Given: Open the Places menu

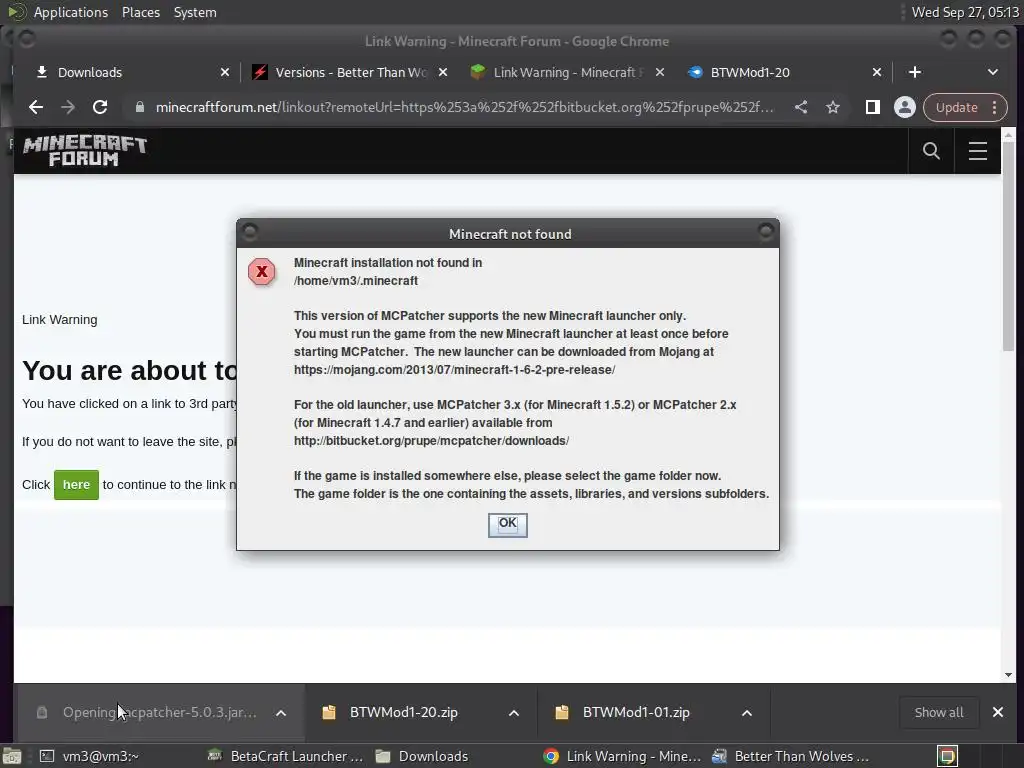Looking at the screenshot, I should (x=140, y=12).
